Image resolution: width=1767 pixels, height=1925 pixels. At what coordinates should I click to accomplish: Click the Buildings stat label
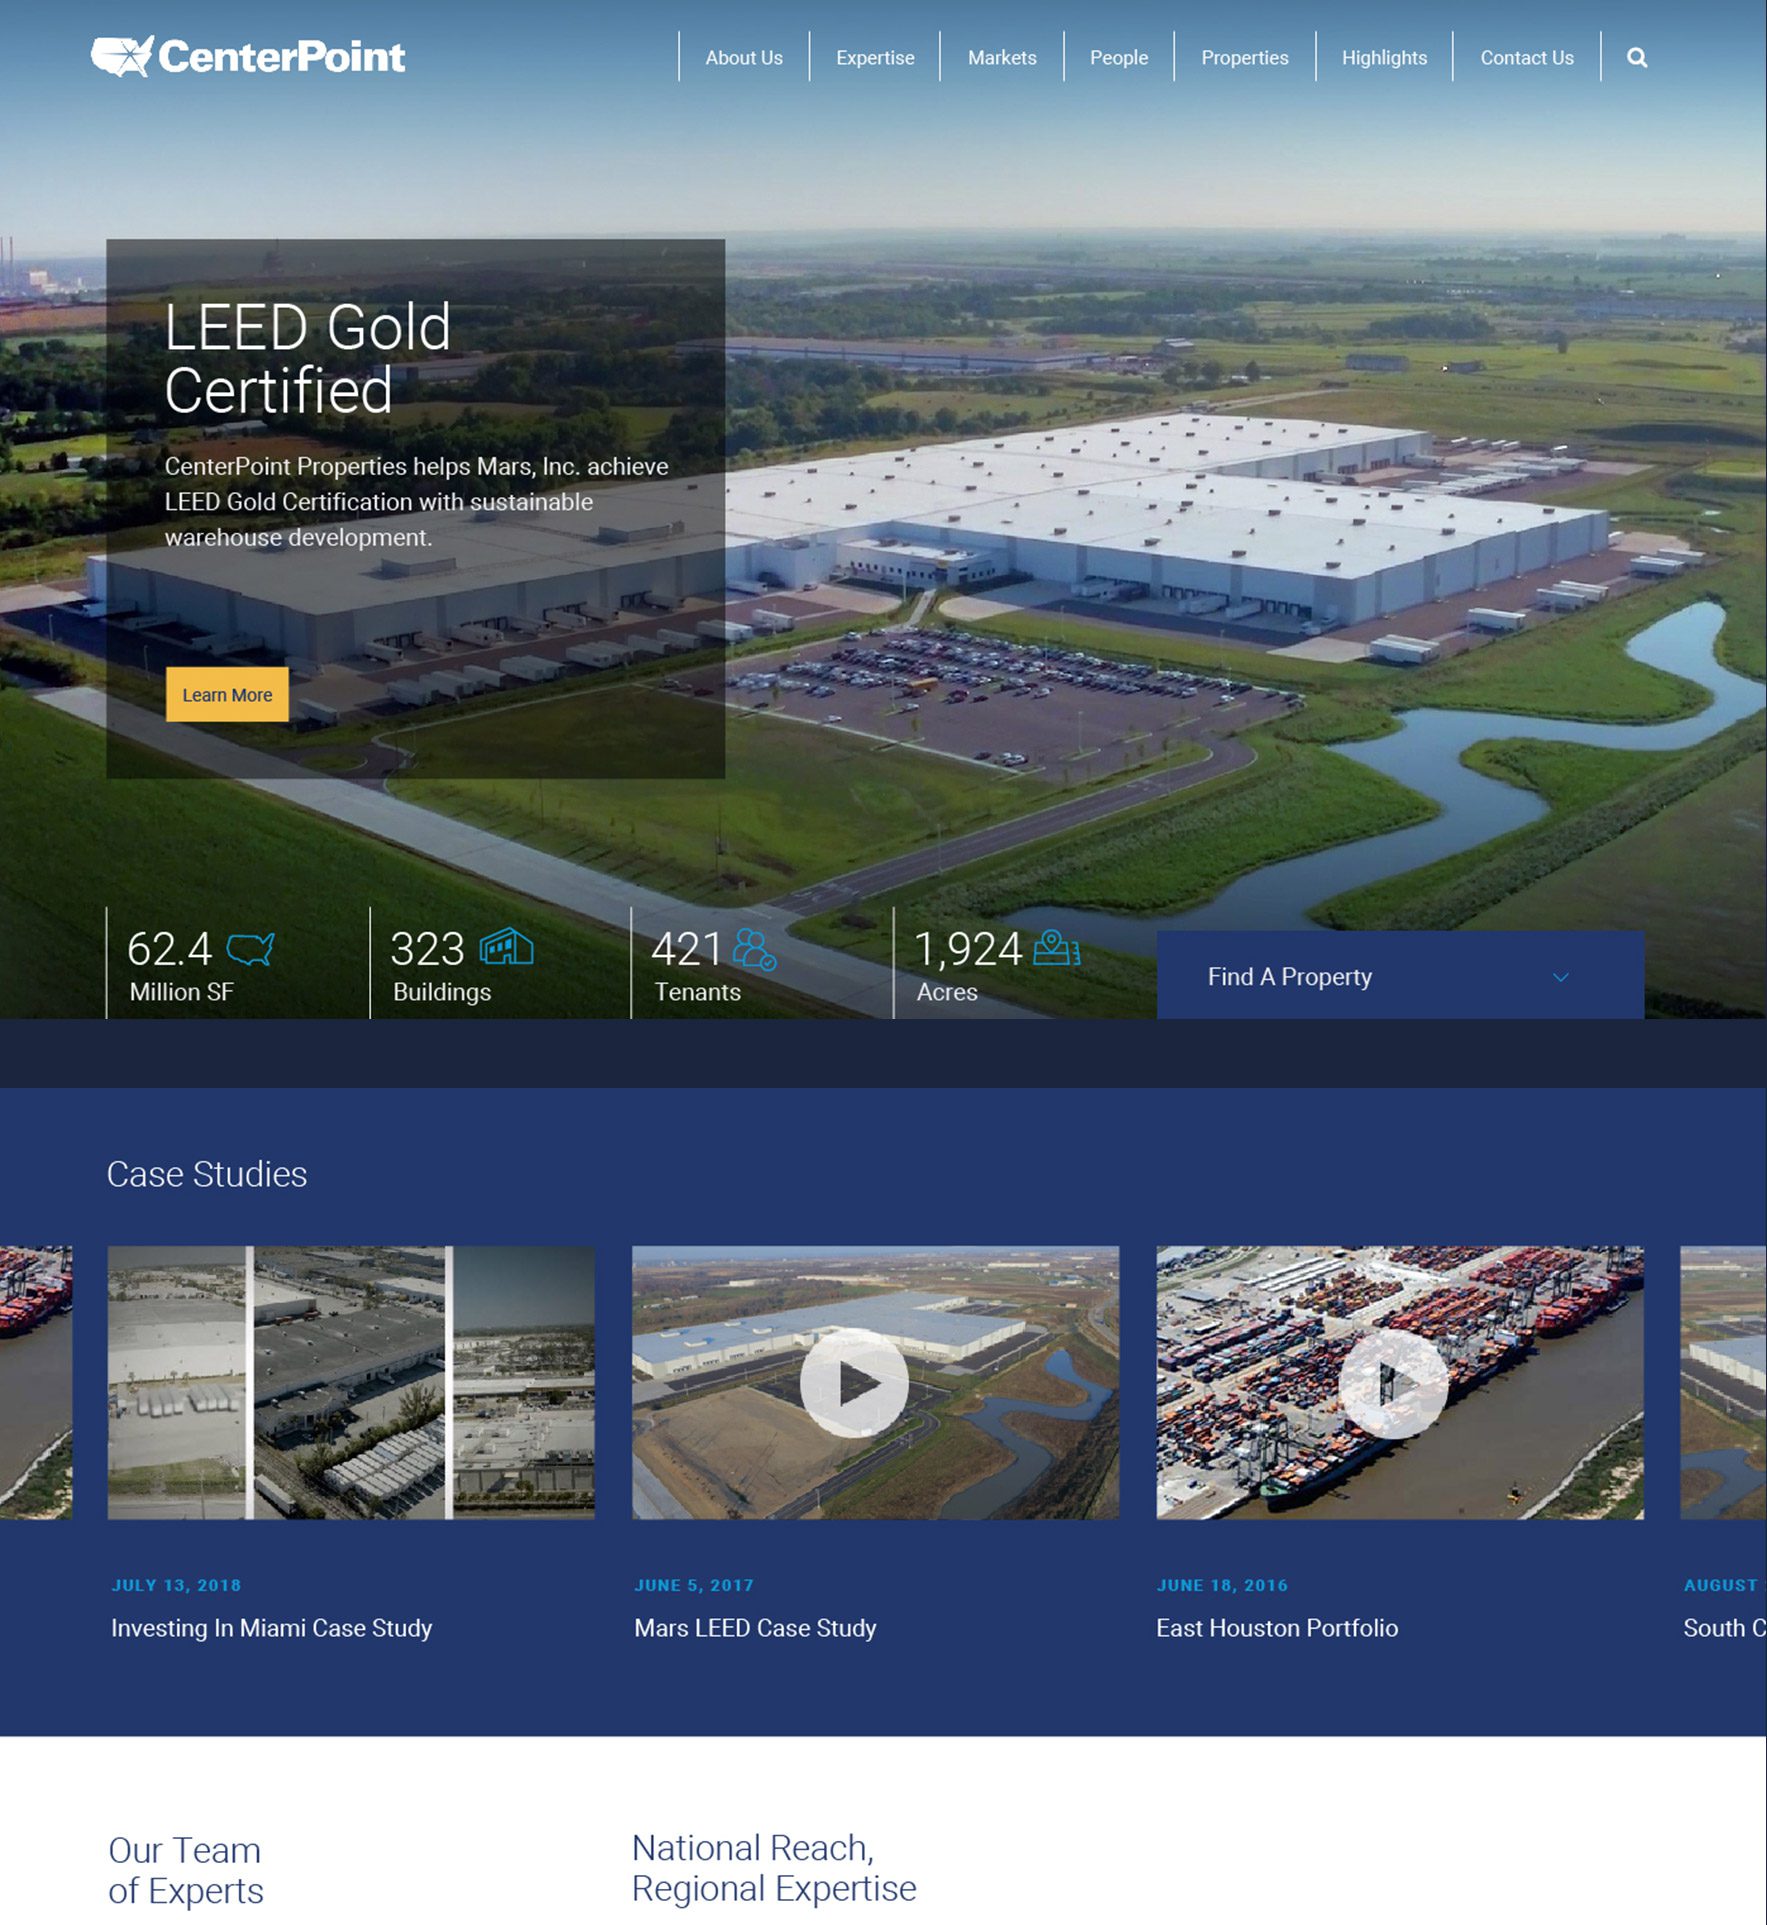(x=442, y=992)
